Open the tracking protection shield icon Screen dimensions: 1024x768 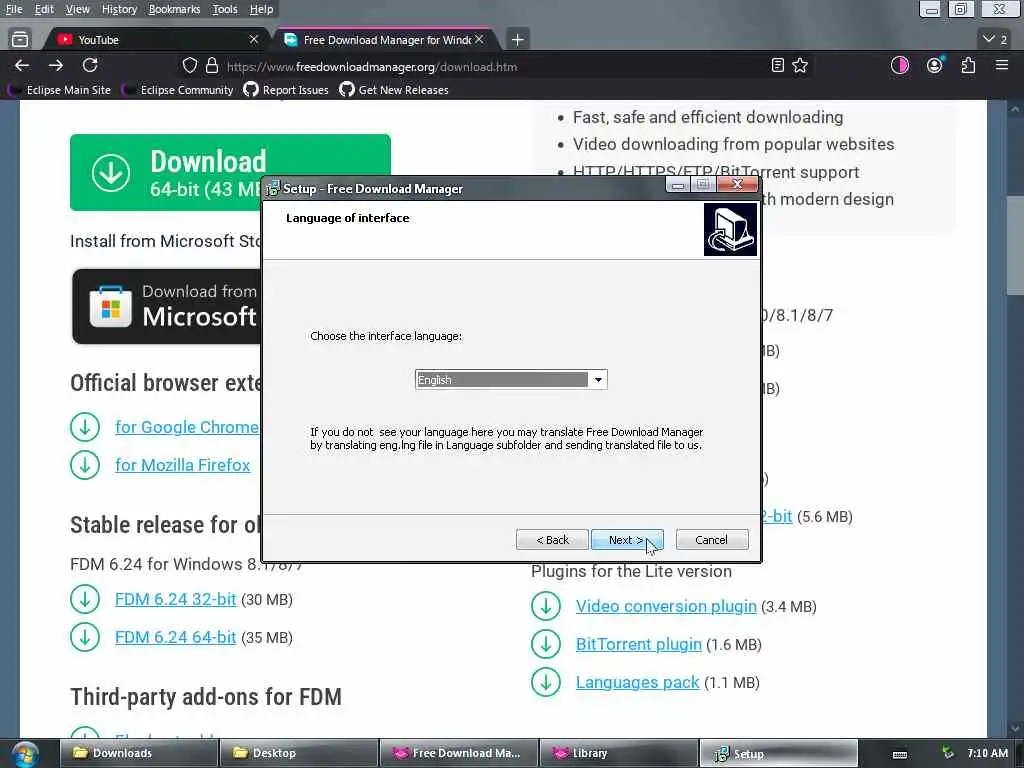coord(189,65)
